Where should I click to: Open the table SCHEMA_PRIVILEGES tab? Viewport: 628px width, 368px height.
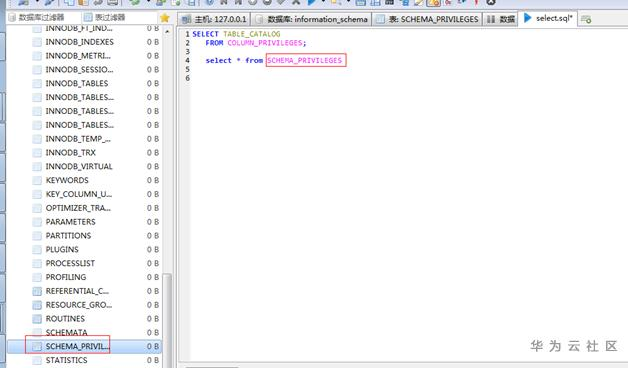point(427,19)
